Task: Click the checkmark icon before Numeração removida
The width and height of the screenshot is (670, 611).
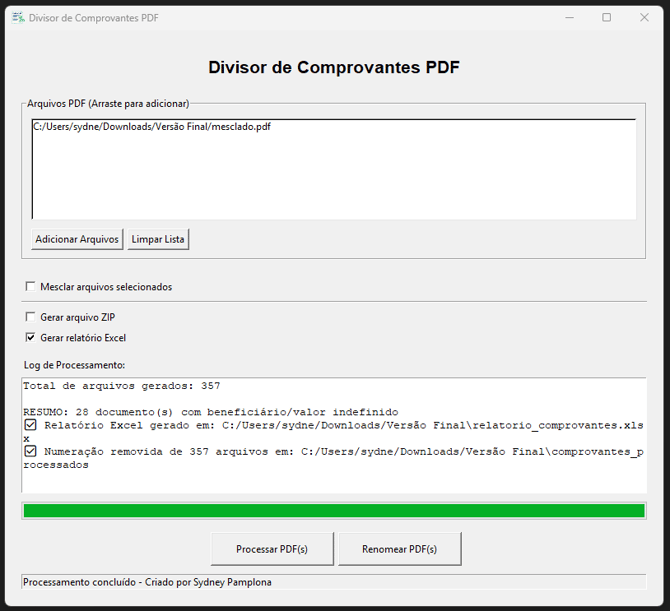Action: tap(30, 451)
